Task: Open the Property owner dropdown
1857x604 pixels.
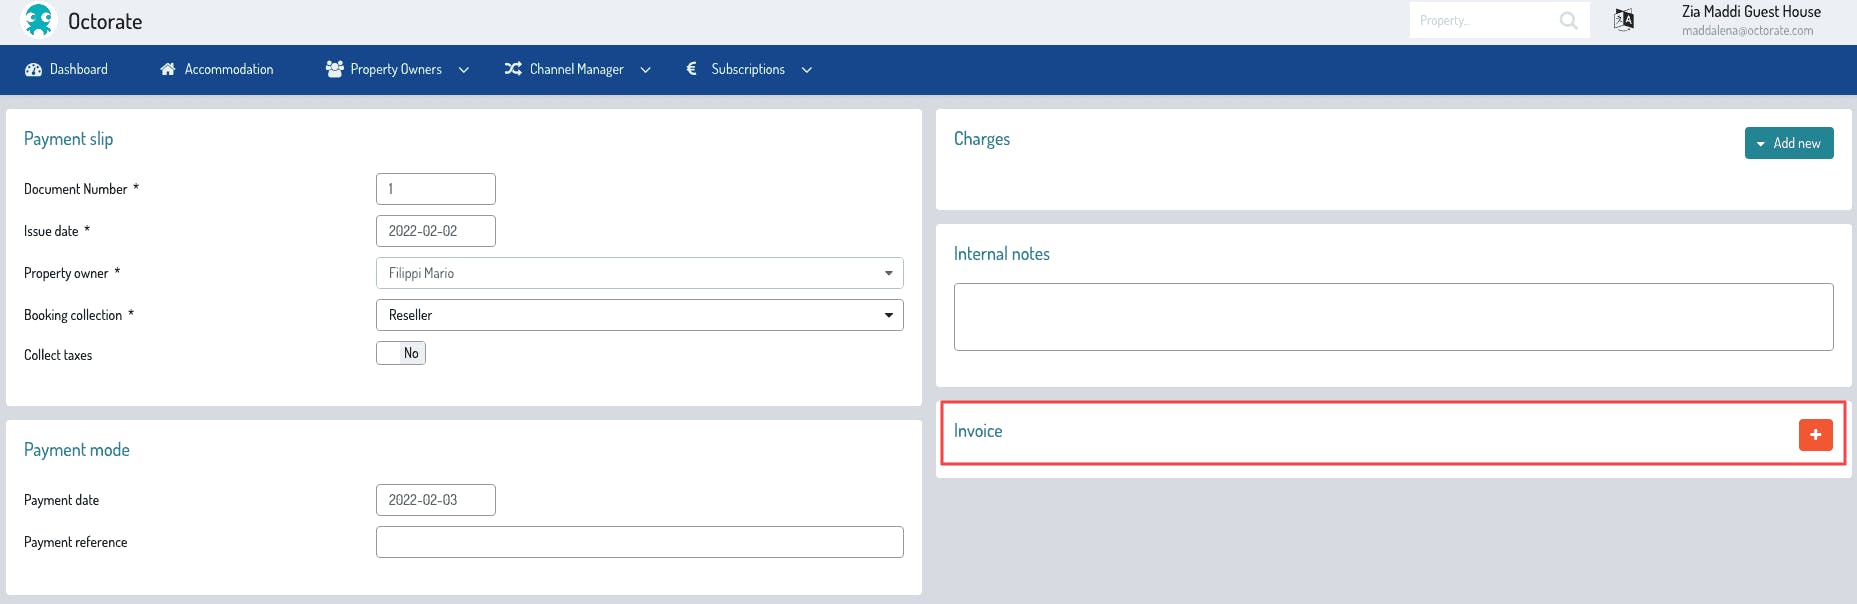Action: coord(639,273)
